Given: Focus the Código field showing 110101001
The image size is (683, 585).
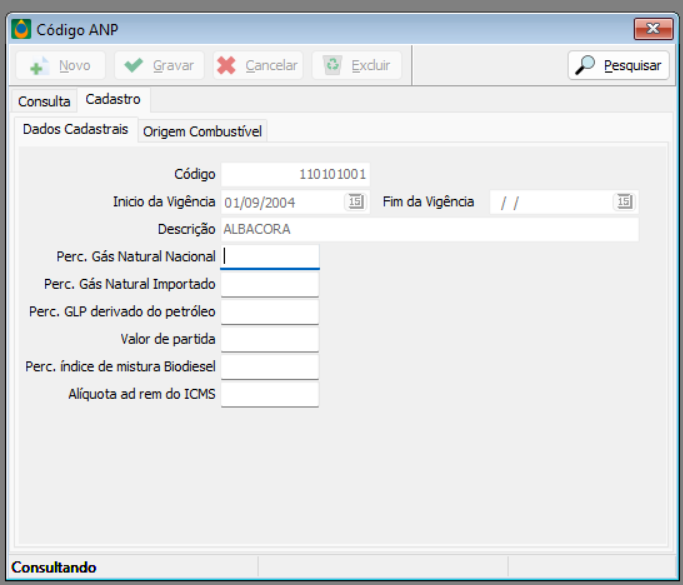Looking at the screenshot, I should (295, 174).
